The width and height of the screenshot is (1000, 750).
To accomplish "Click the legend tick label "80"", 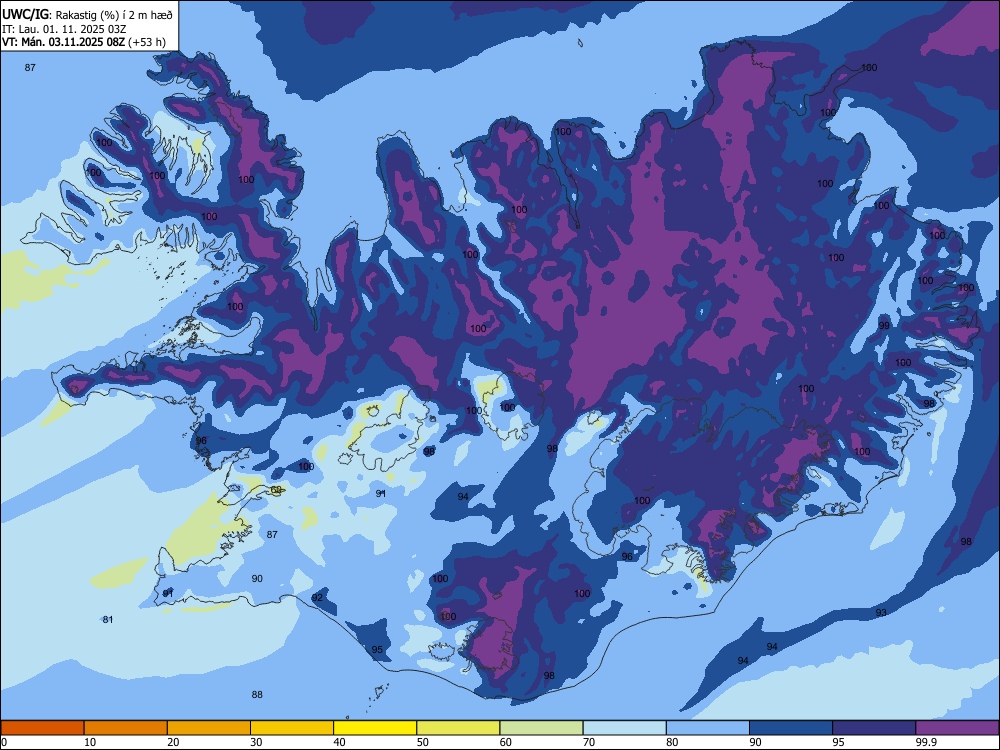I will pyautogui.click(x=672, y=742).
